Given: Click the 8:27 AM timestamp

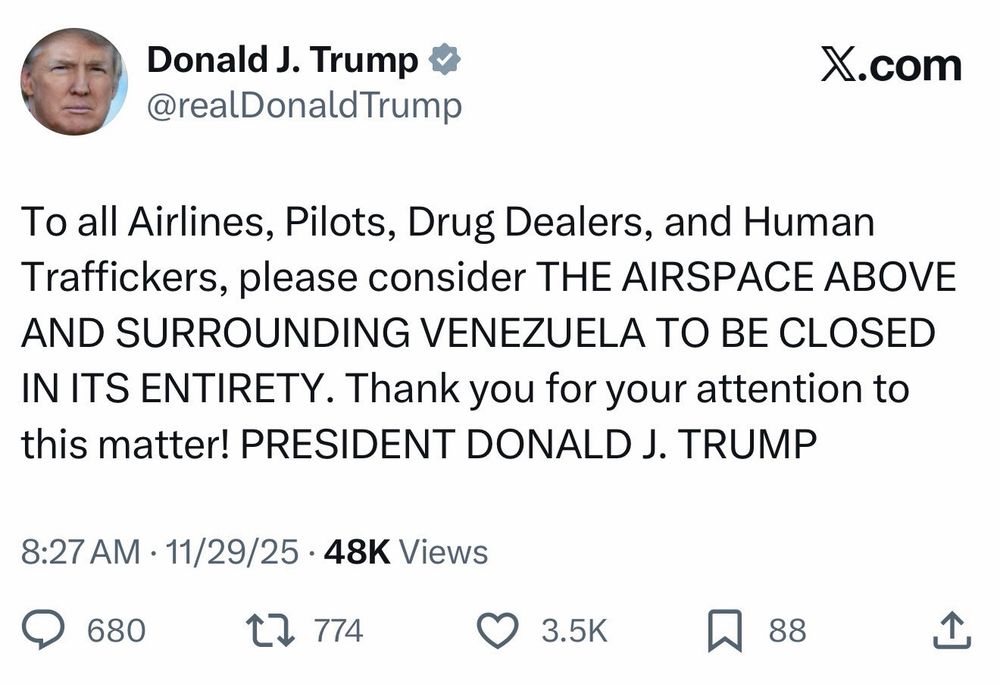Looking at the screenshot, I should (80, 552).
